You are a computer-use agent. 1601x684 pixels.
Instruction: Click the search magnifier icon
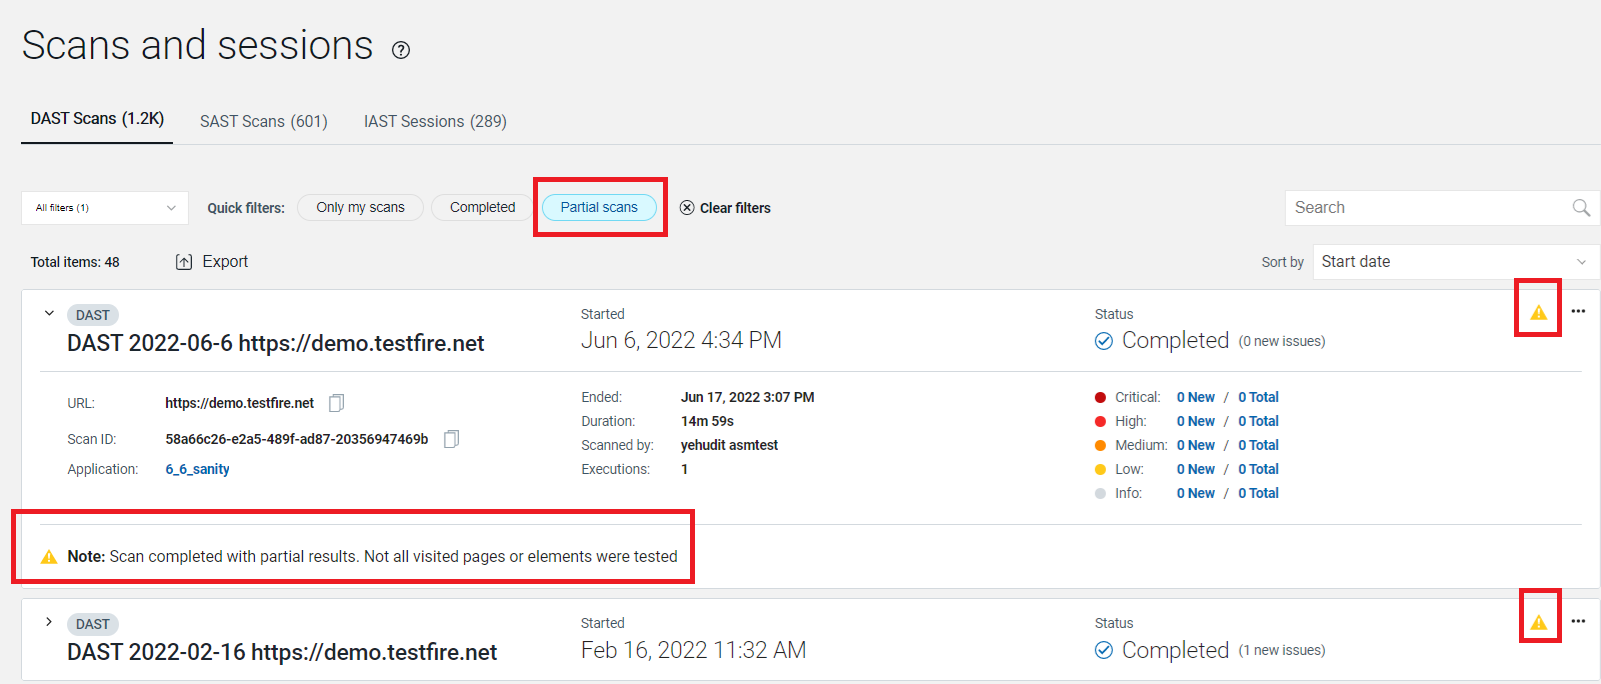click(1581, 208)
